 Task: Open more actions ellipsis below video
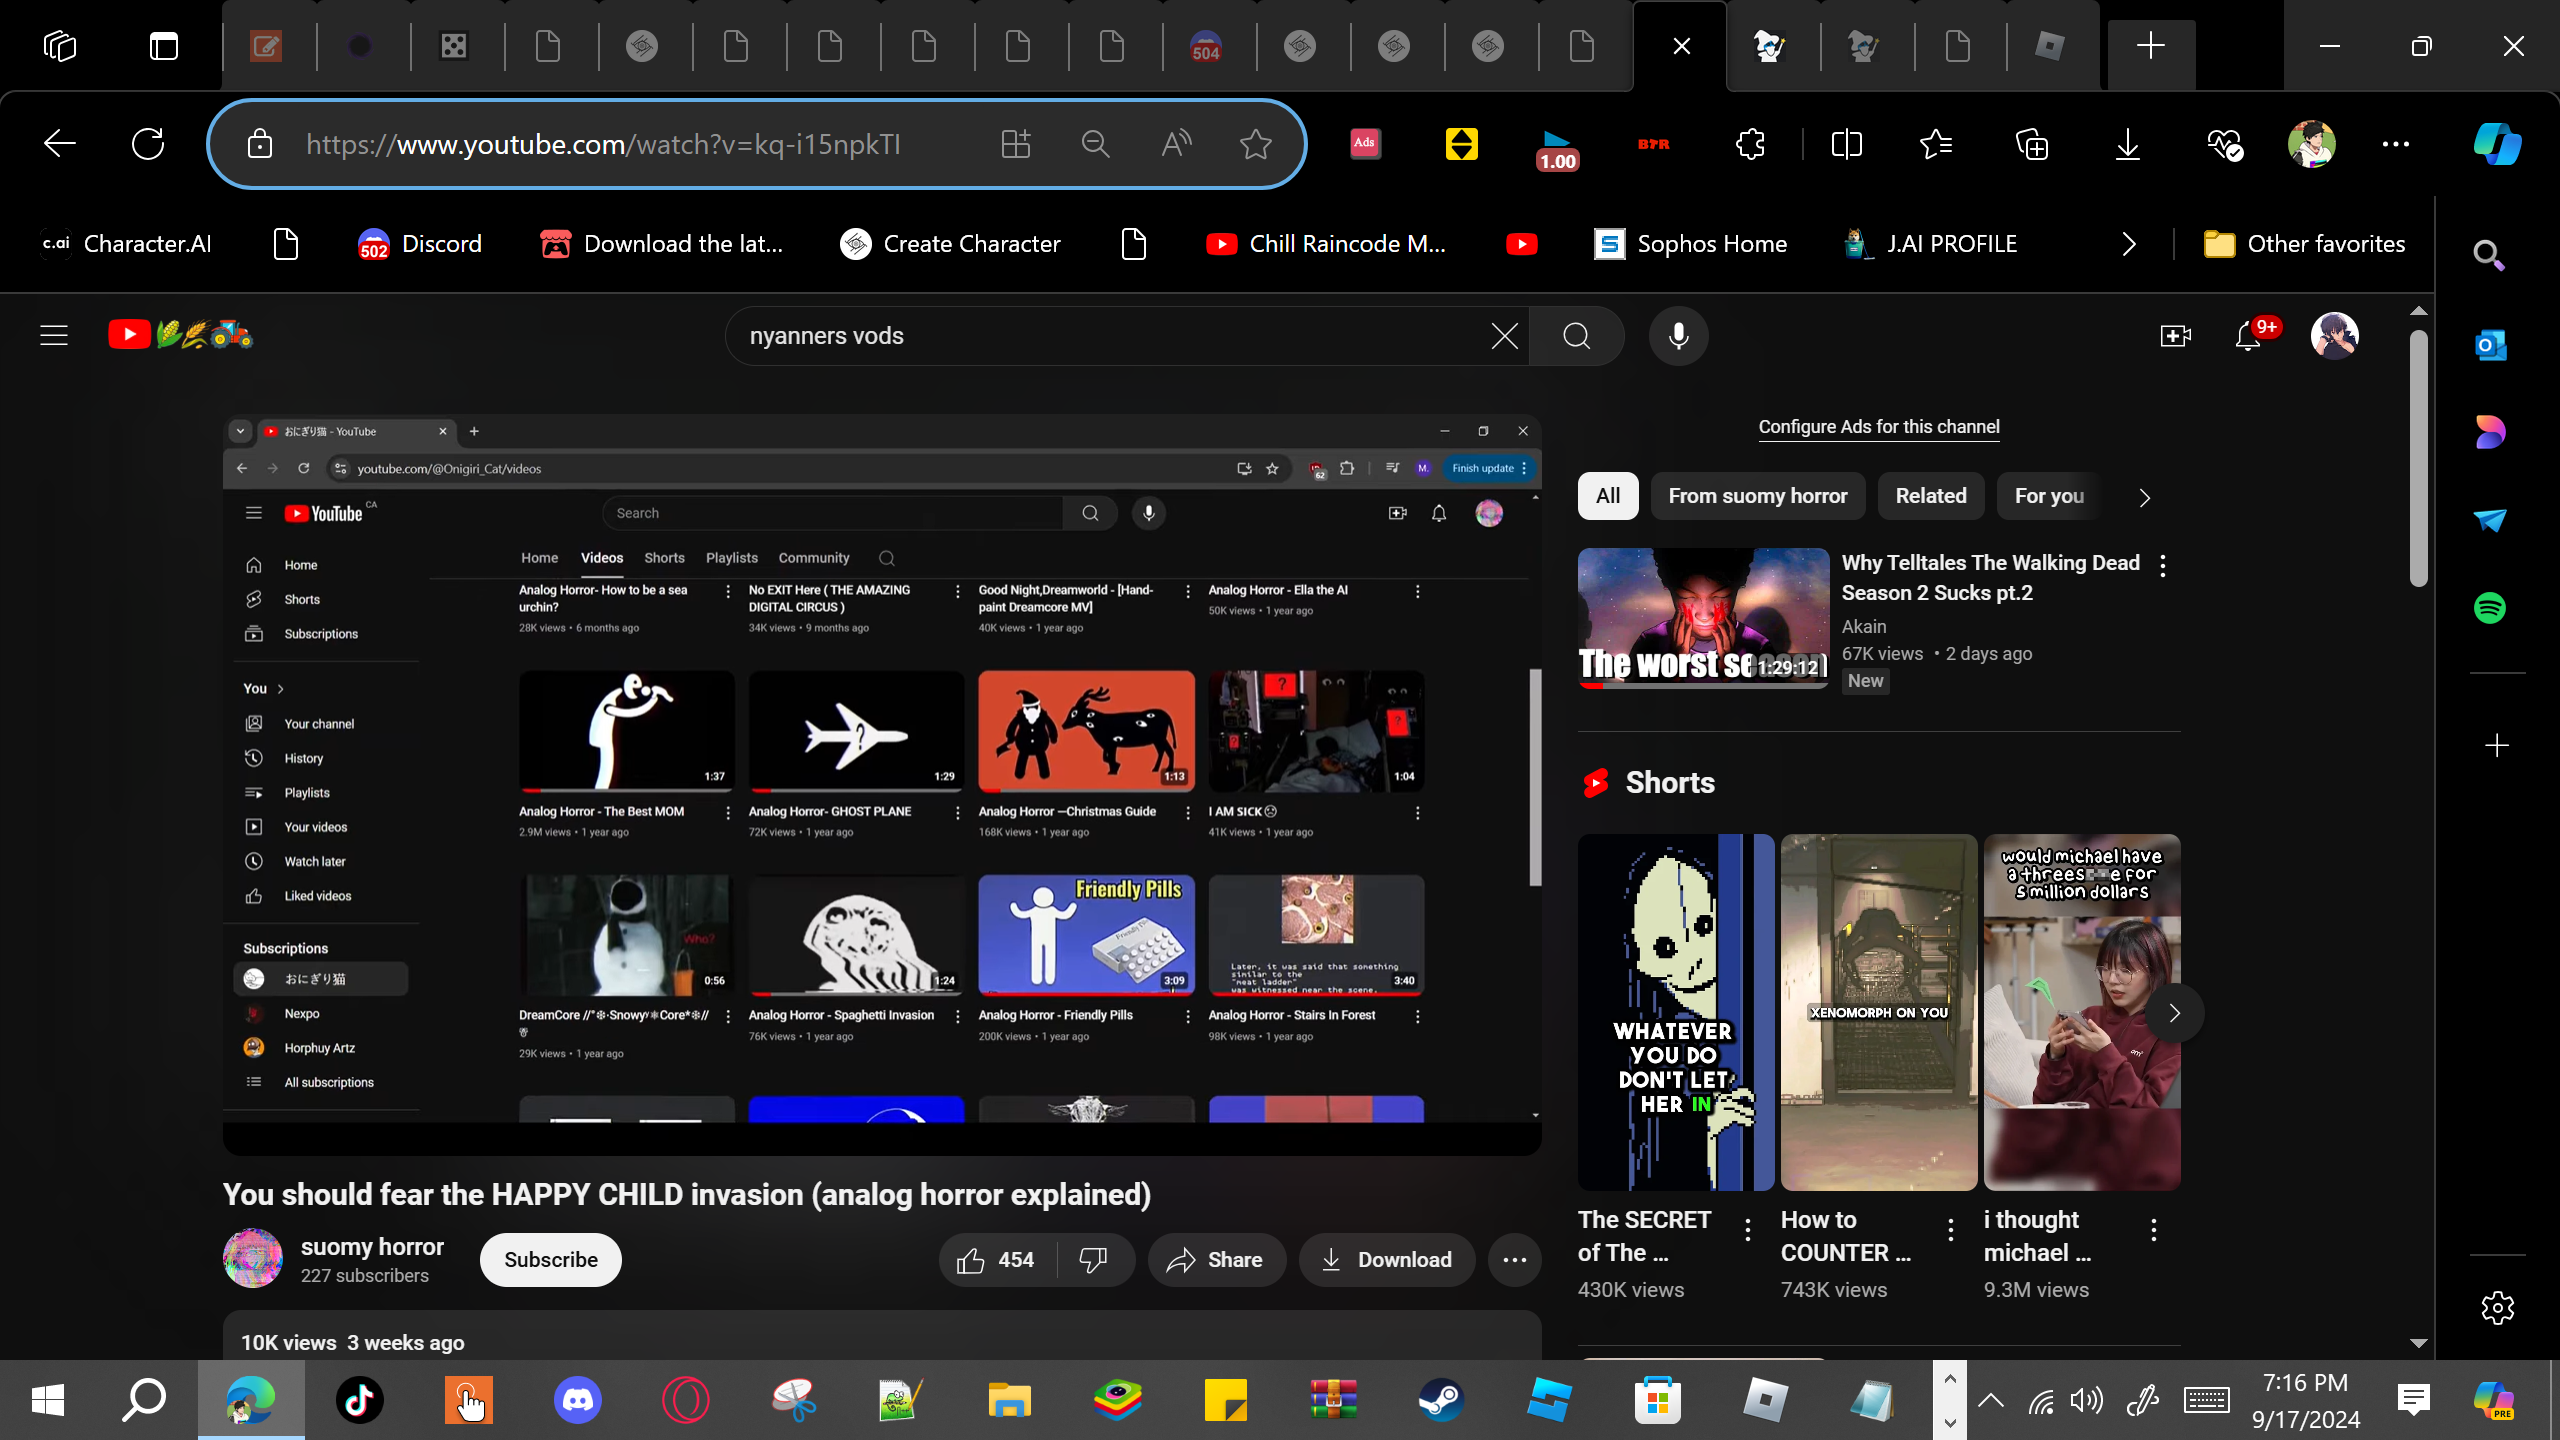1514,1260
